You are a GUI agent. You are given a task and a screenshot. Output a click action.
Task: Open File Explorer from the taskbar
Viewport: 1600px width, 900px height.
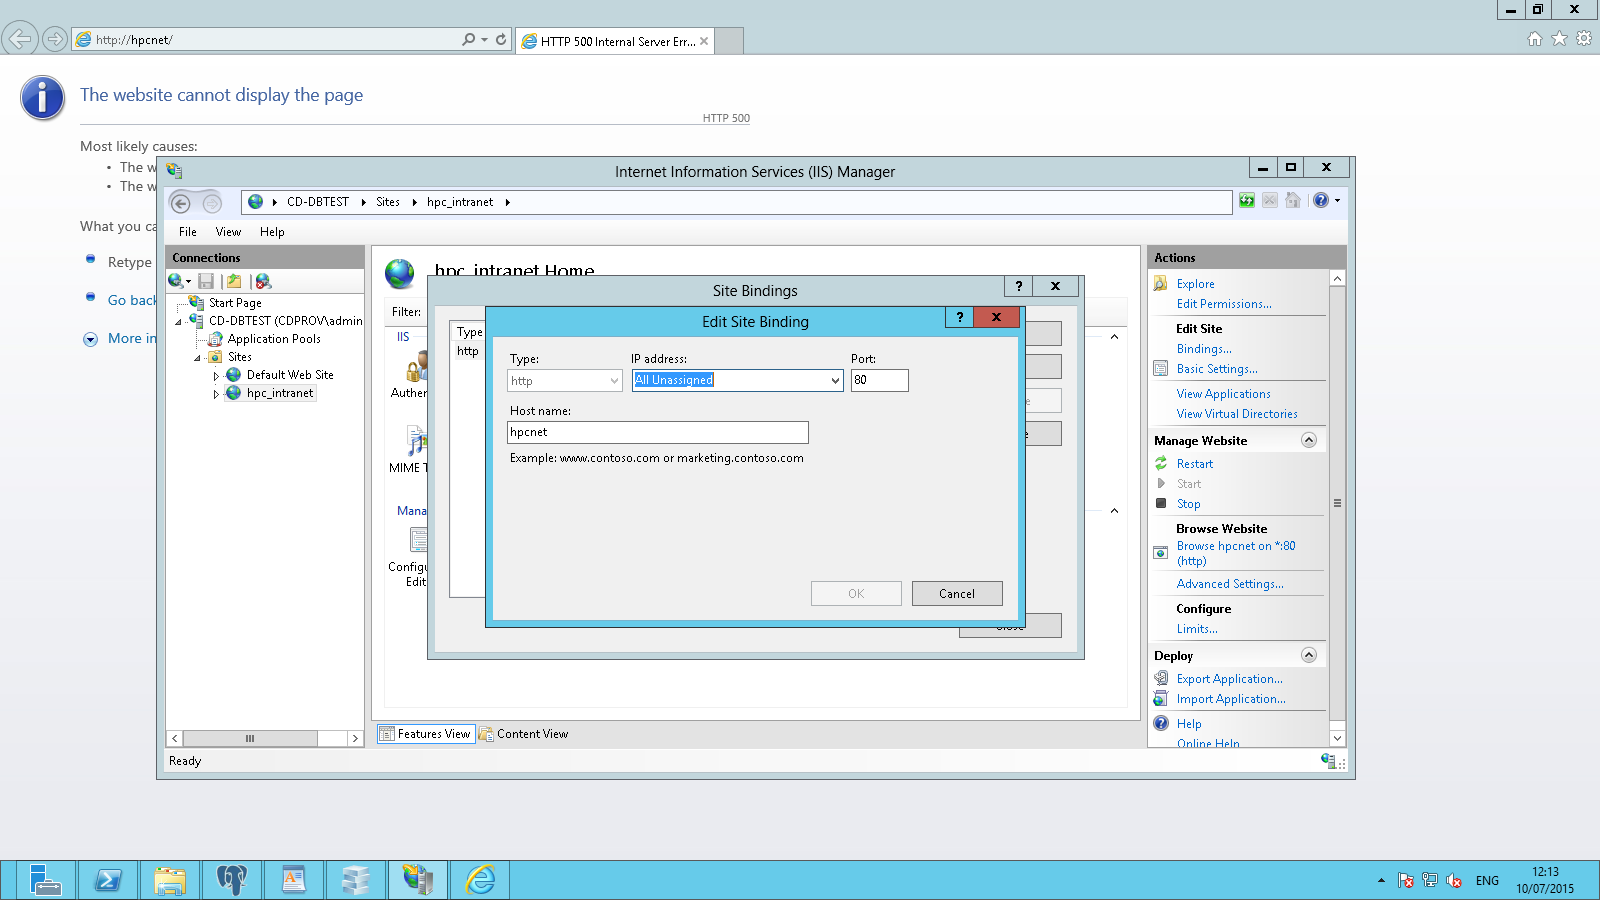[169, 880]
